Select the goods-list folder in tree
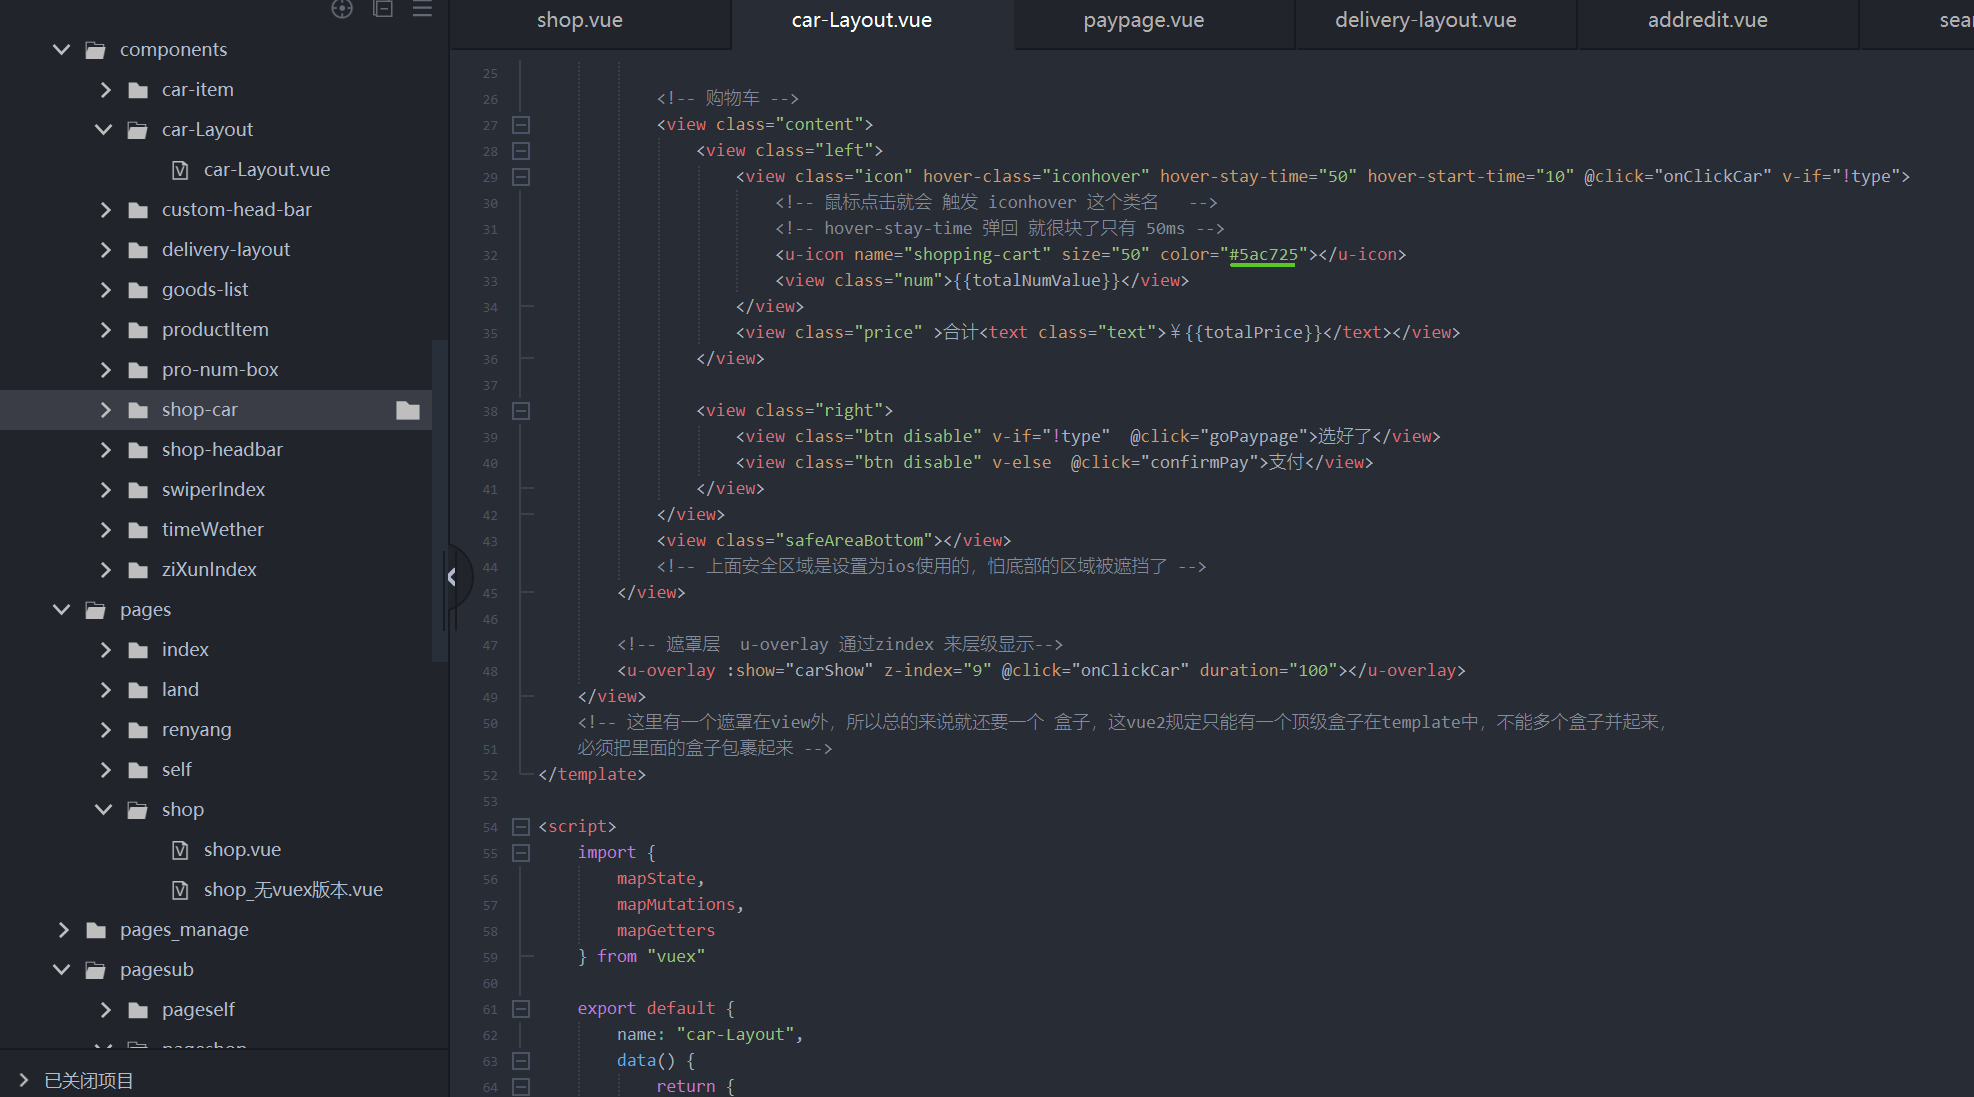This screenshot has width=1974, height=1097. coord(205,290)
